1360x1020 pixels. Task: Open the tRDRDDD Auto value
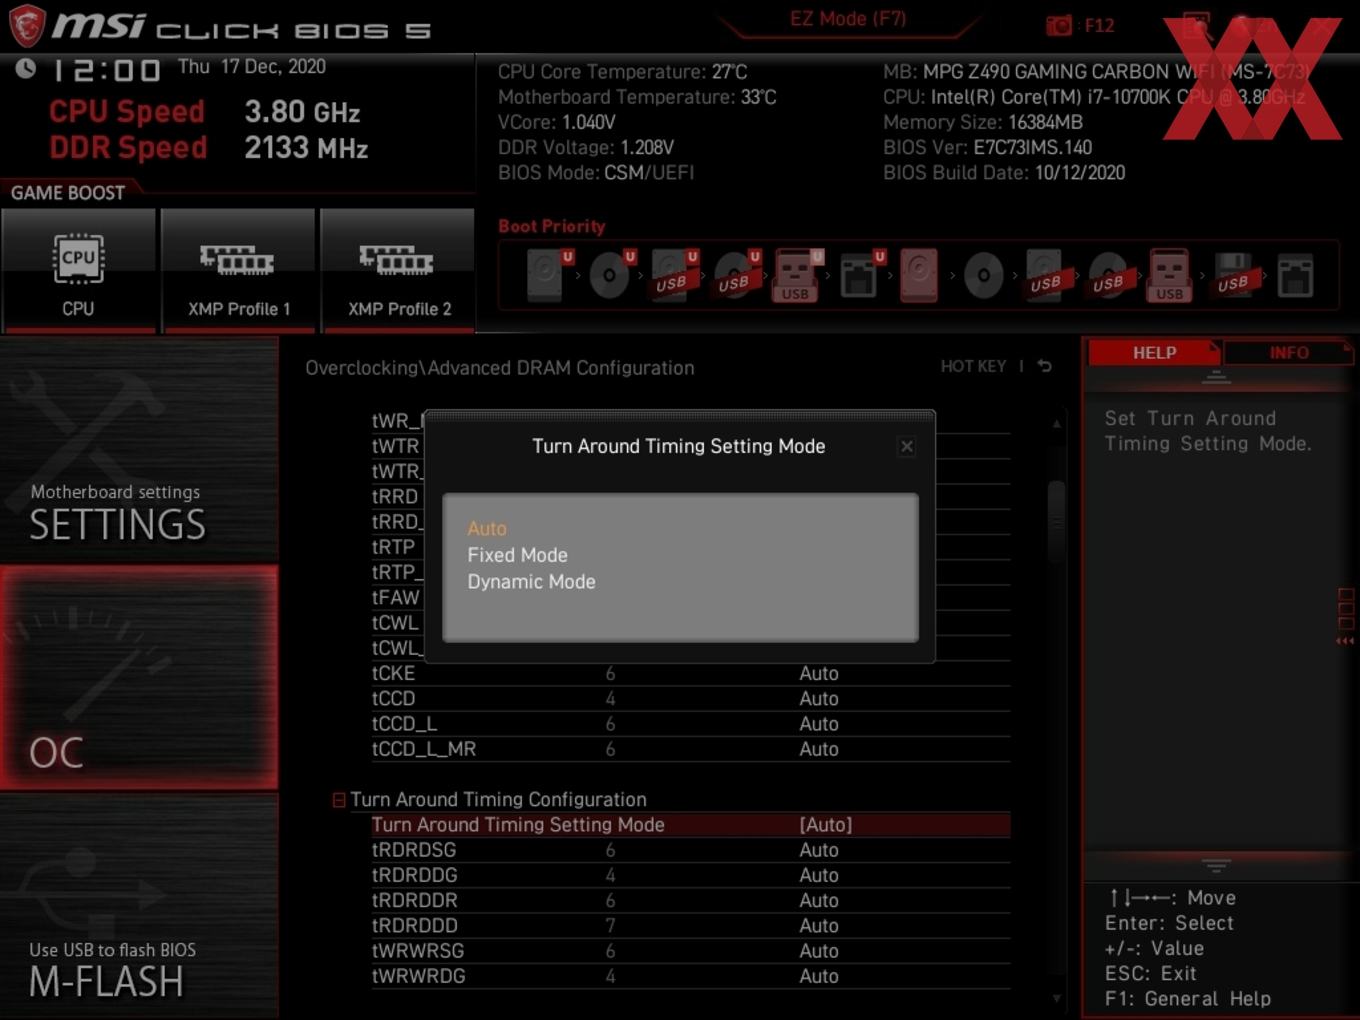tap(819, 926)
